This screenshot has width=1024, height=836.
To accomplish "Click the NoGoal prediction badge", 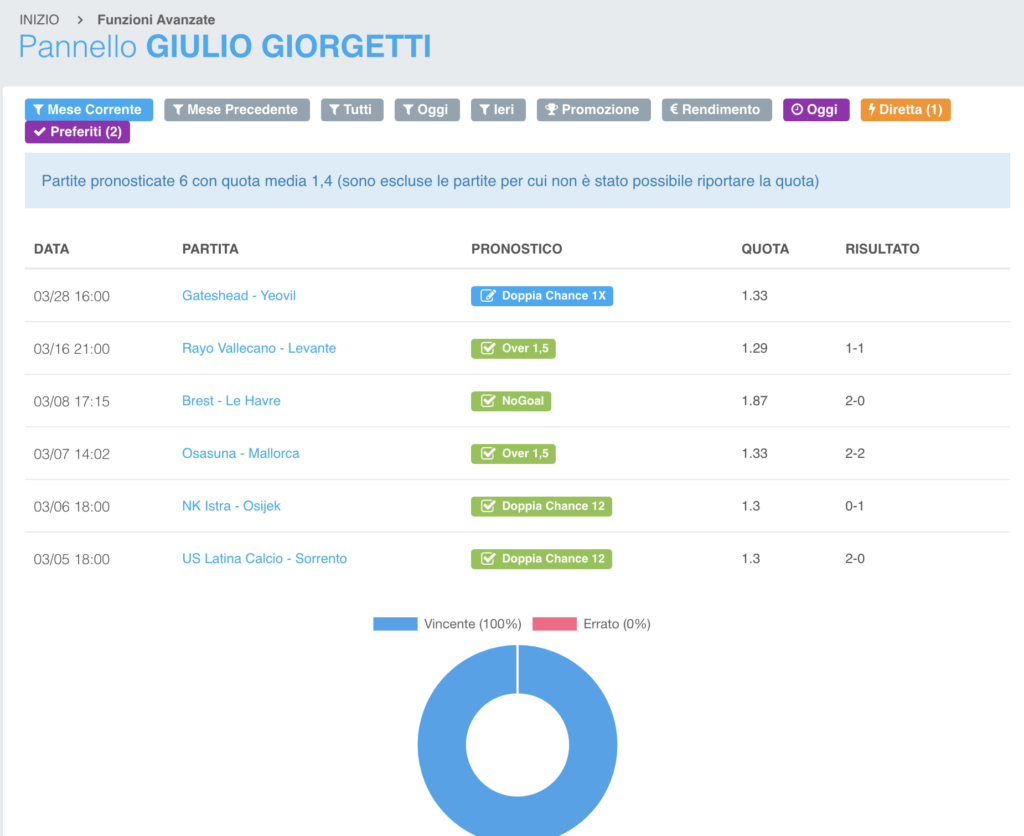I will (x=511, y=401).
